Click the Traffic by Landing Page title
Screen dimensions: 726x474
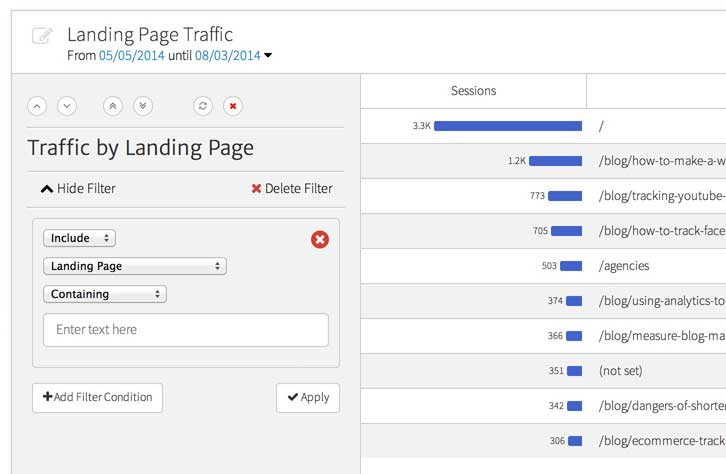point(140,148)
